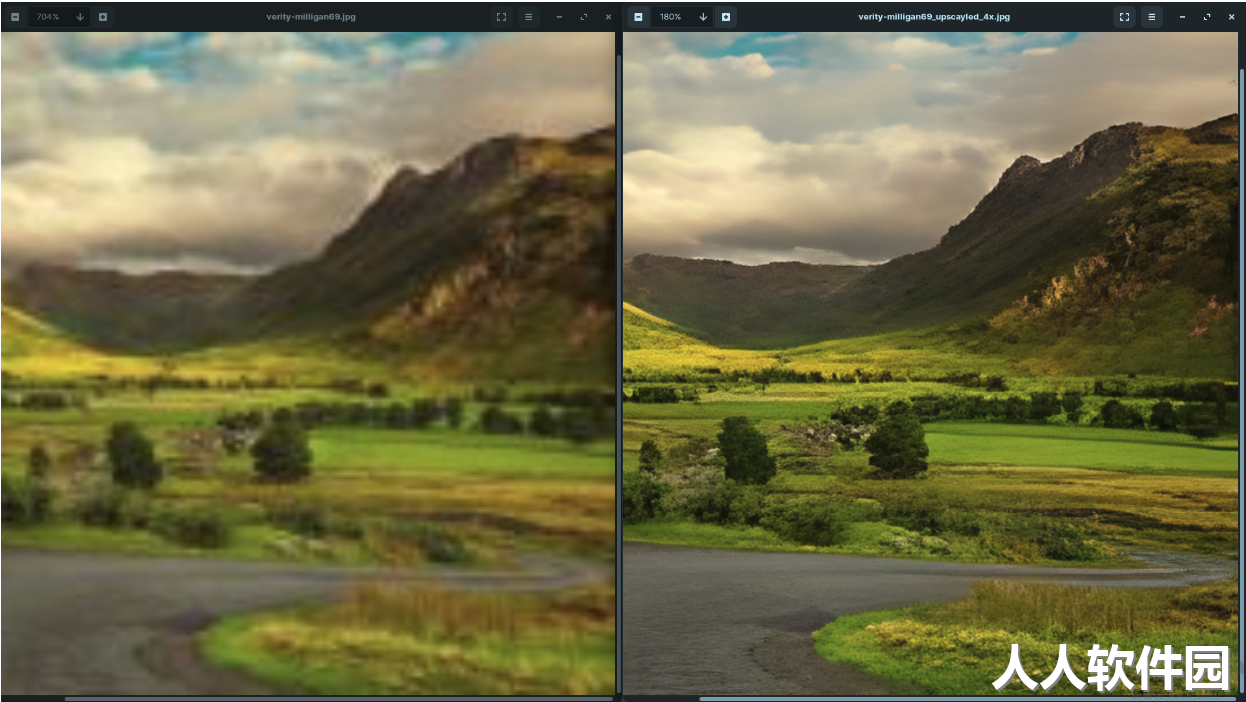Toggle fullscreen in verity-milligan69.jpg window
This screenshot has width=1246, height=702.
pyautogui.click(x=502, y=17)
